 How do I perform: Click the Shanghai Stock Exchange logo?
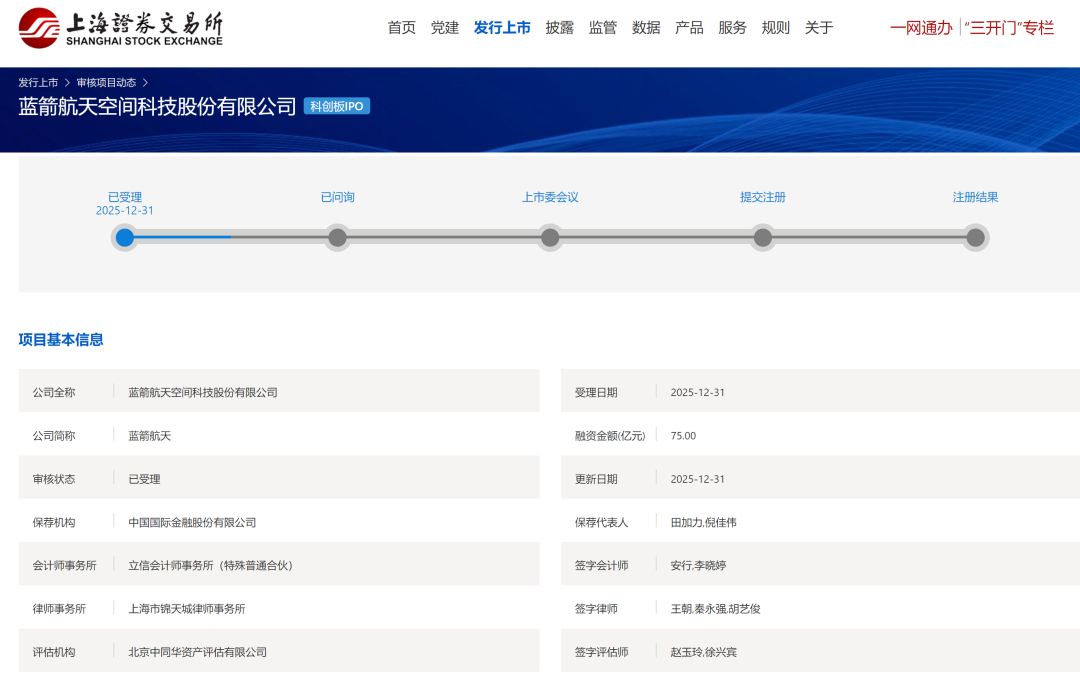[120, 27]
